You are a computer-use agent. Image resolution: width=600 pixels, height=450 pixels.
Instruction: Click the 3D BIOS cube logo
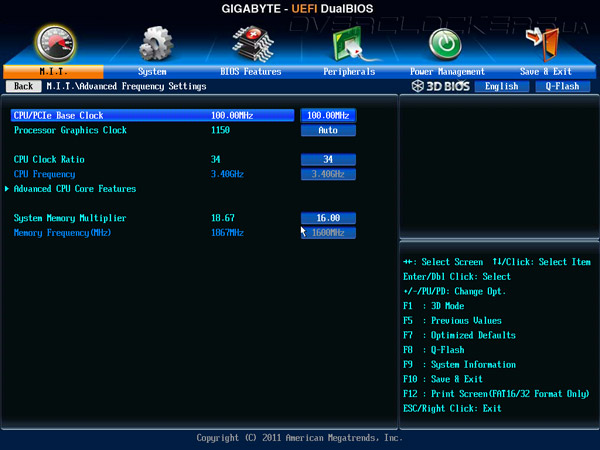[417, 86]
